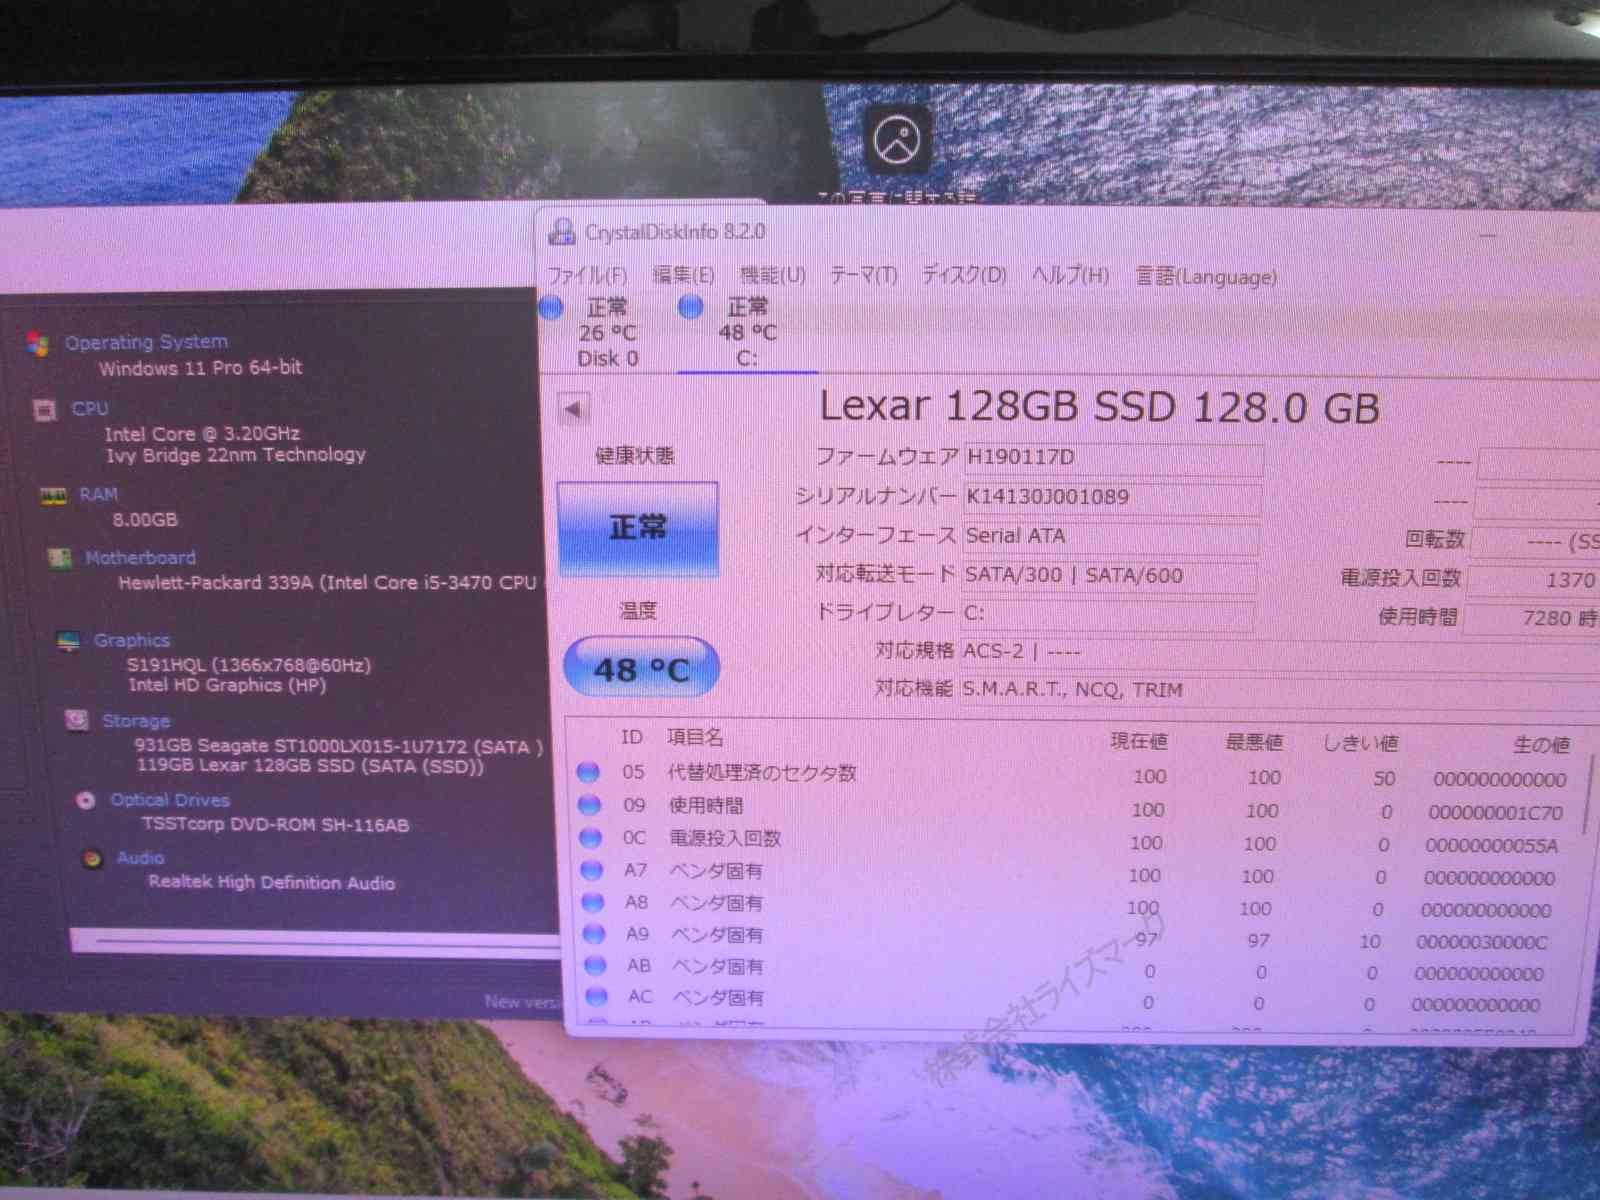Select Disk 0 at 26 °C

(x=607, y=333)
